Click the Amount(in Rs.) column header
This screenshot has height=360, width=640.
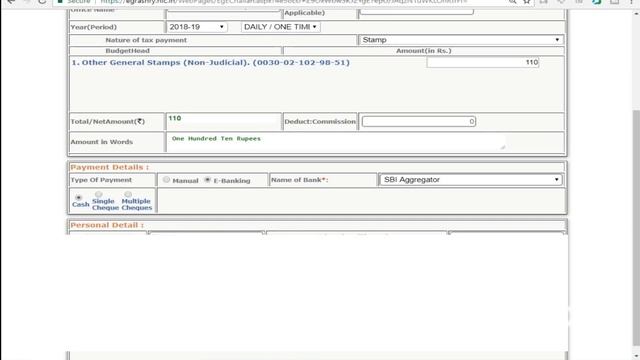[x=424, y=51]
